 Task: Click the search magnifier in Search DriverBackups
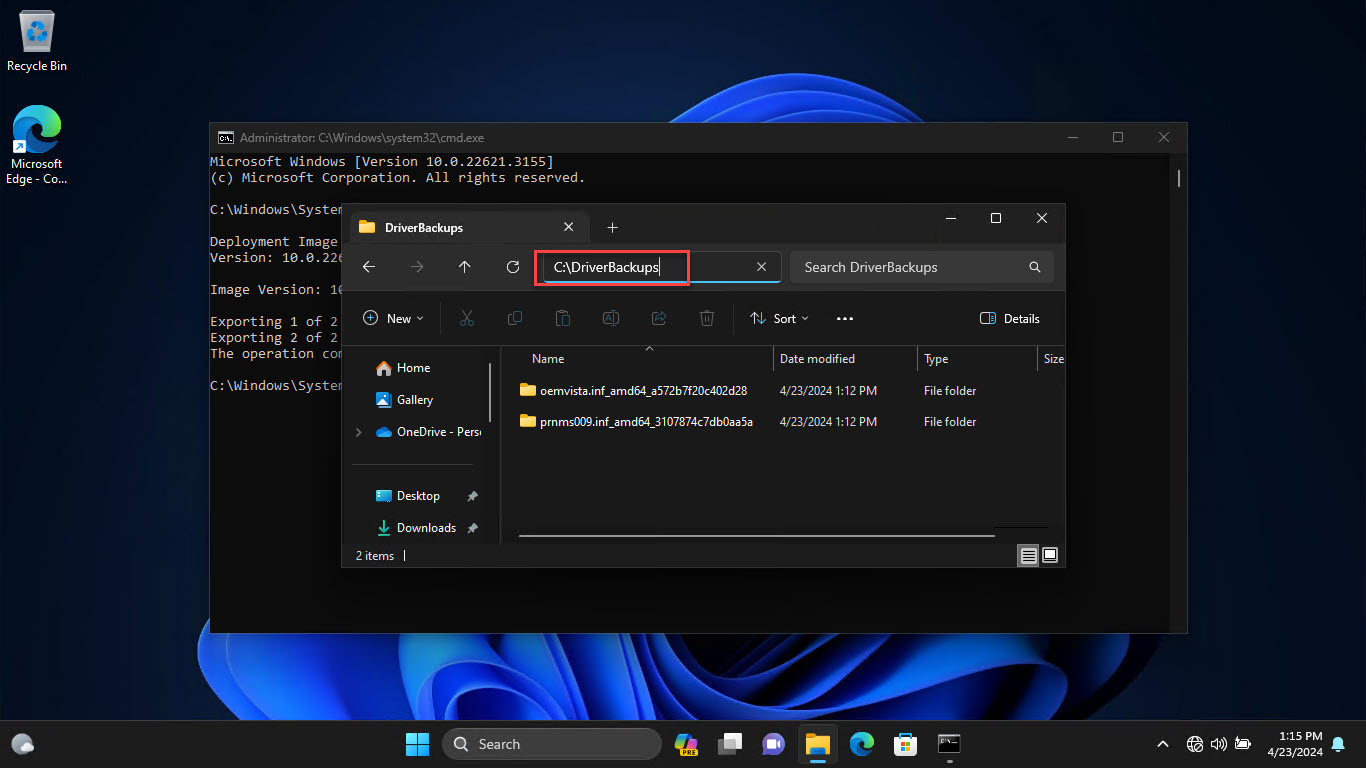(x=1035, y=267)
